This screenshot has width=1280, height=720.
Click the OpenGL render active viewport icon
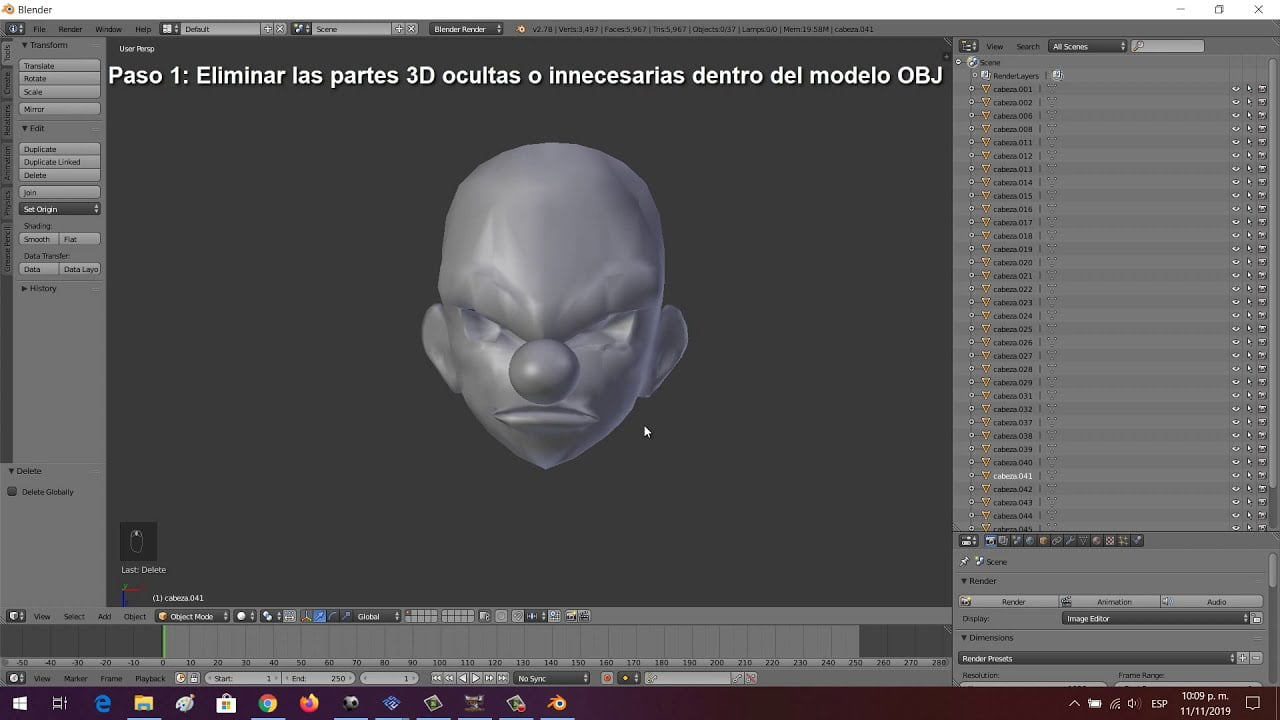(x=570, y=616)
